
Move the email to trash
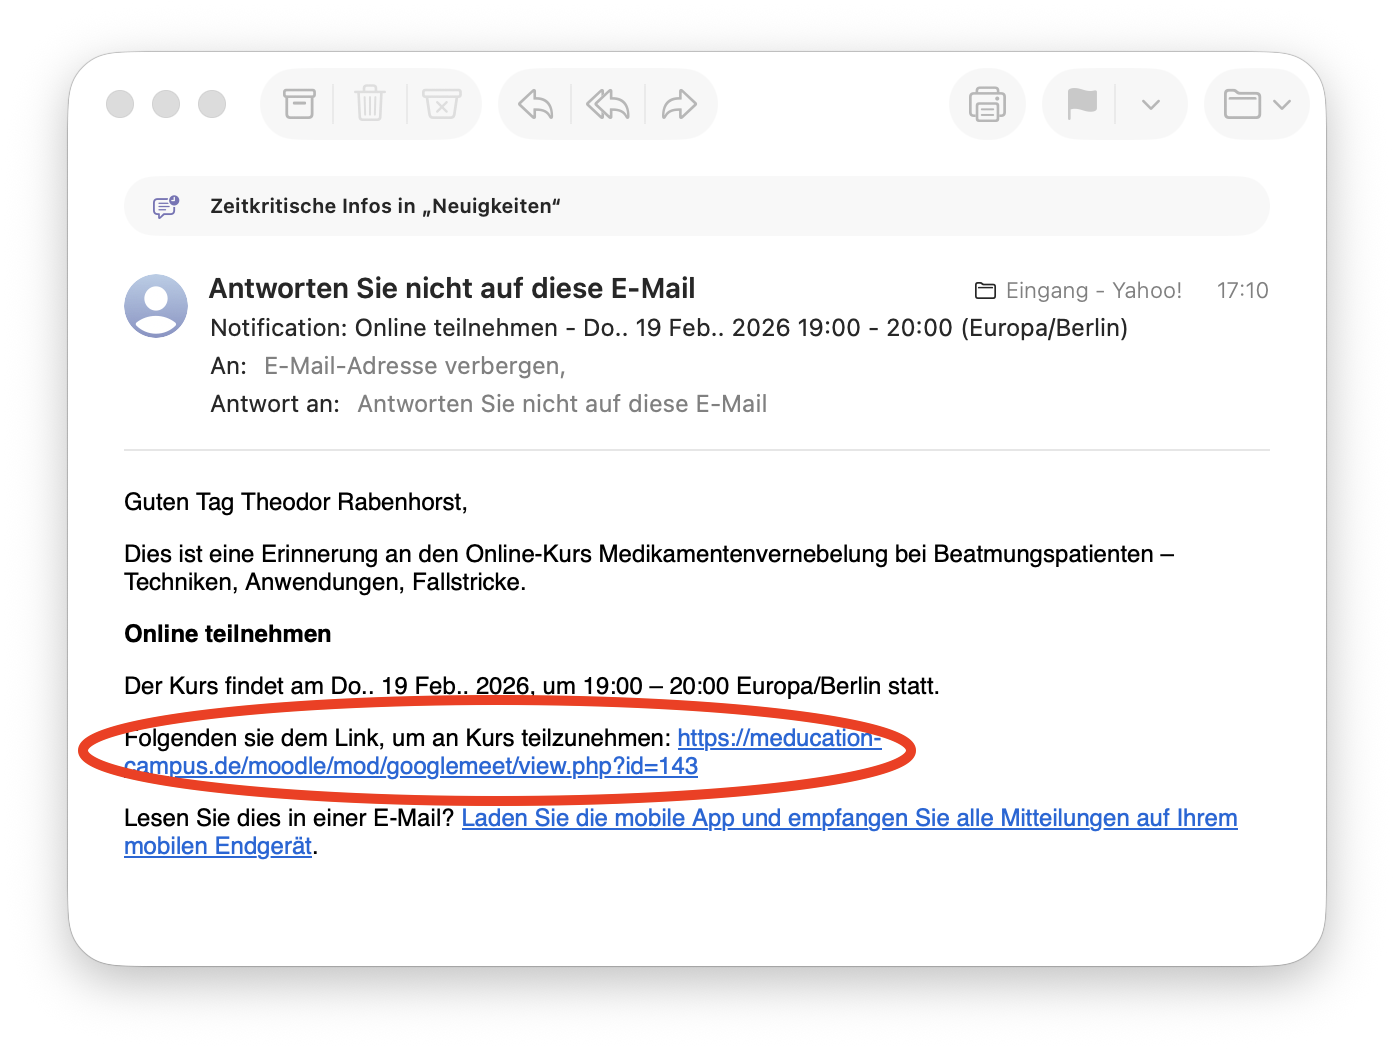pos(370,103)
